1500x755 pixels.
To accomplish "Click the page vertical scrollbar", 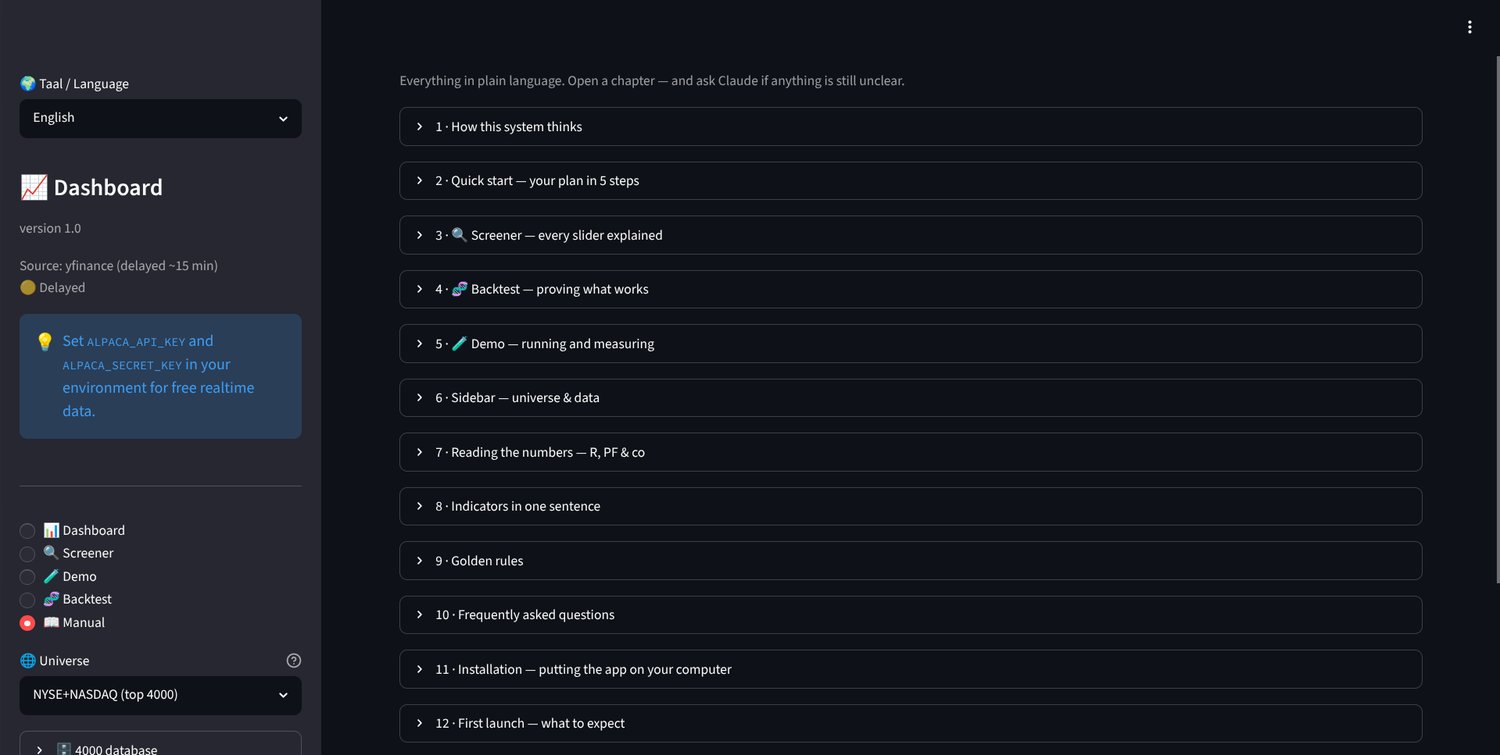I will 1496,320.
